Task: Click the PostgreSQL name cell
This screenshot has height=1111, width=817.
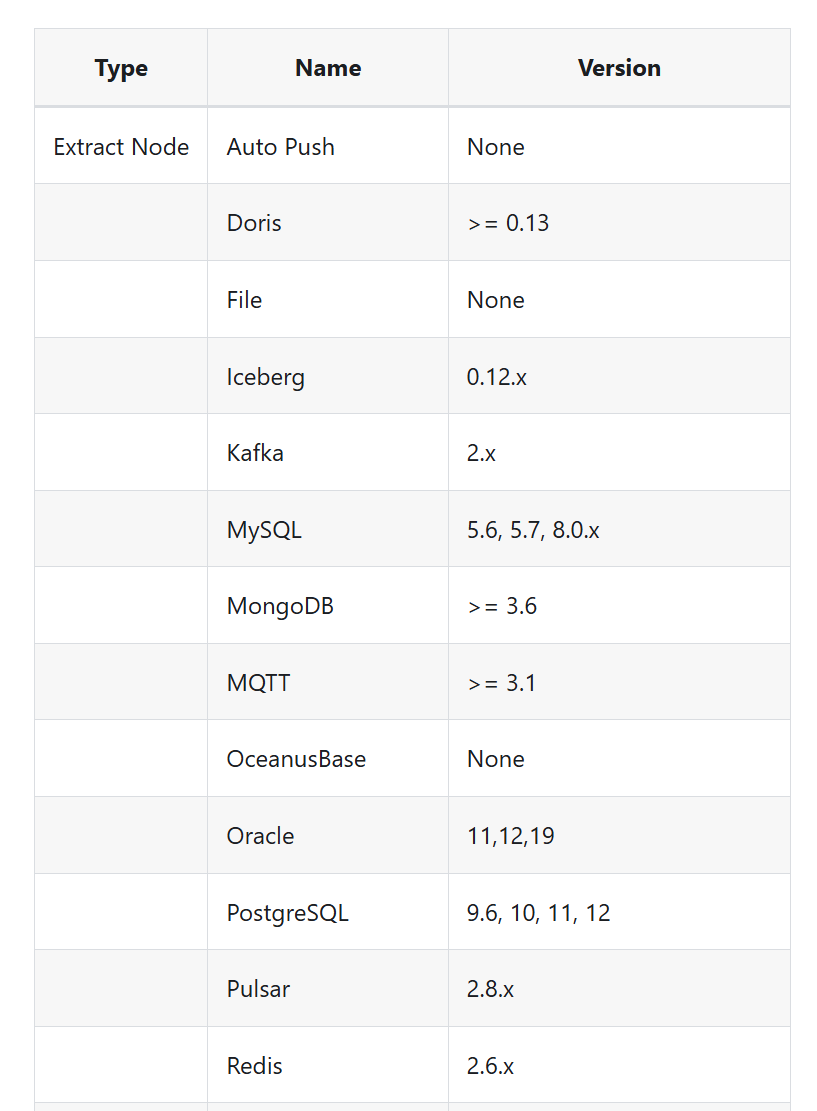Action: (x=287, y=913)
